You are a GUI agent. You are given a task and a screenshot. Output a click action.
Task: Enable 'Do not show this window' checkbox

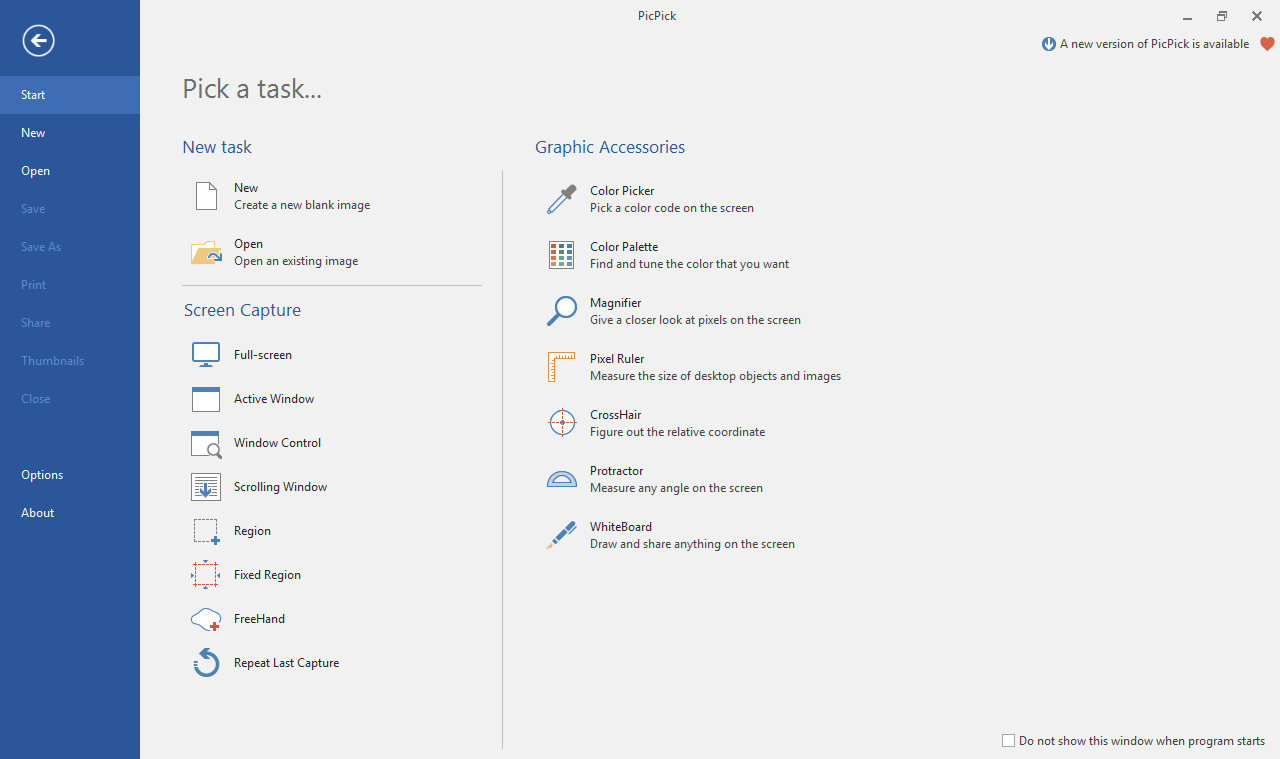pos(1008,741)
